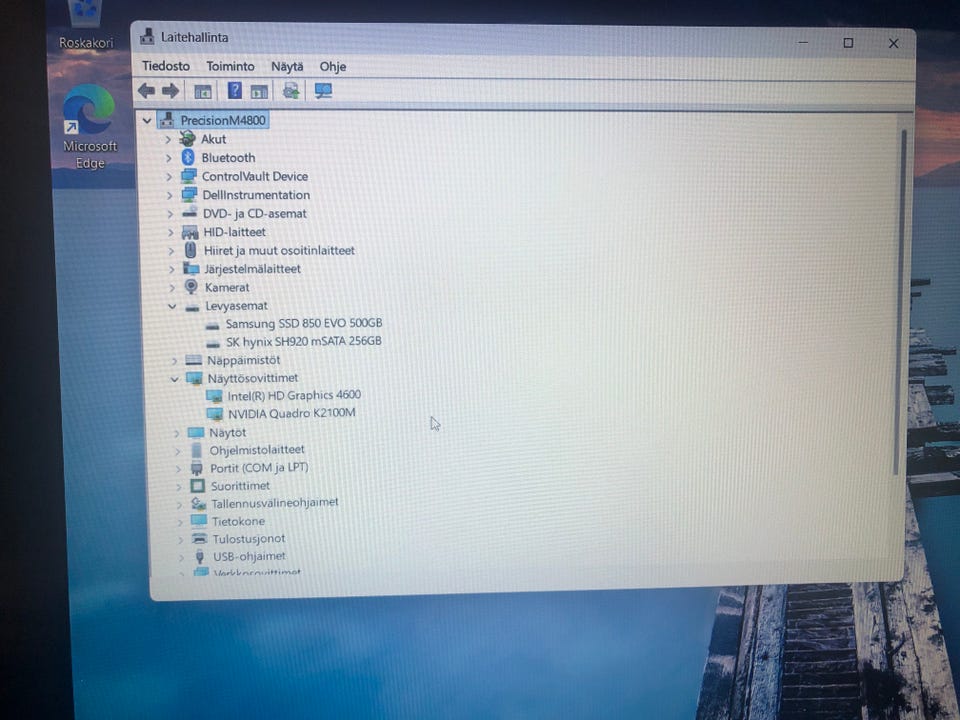Select Intel(R) HD Graphics 4600
960x720 pixels.
(x=294, y=396)
